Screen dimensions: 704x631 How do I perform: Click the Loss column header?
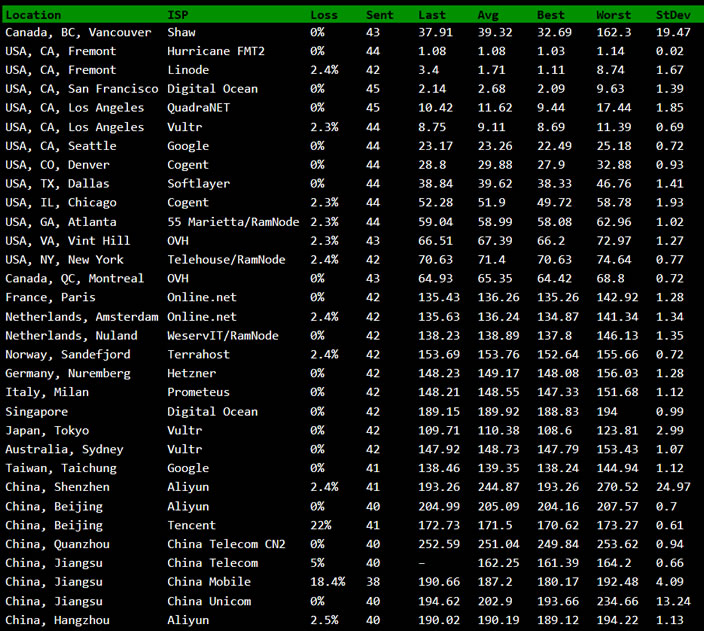click(x=324, y=15)
